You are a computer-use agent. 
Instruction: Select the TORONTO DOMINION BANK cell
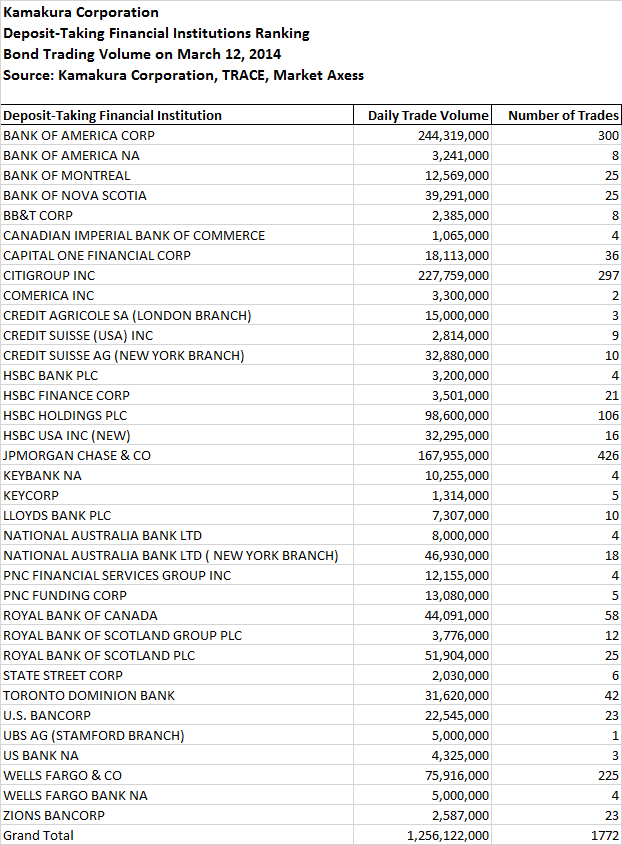coord(177,695)
